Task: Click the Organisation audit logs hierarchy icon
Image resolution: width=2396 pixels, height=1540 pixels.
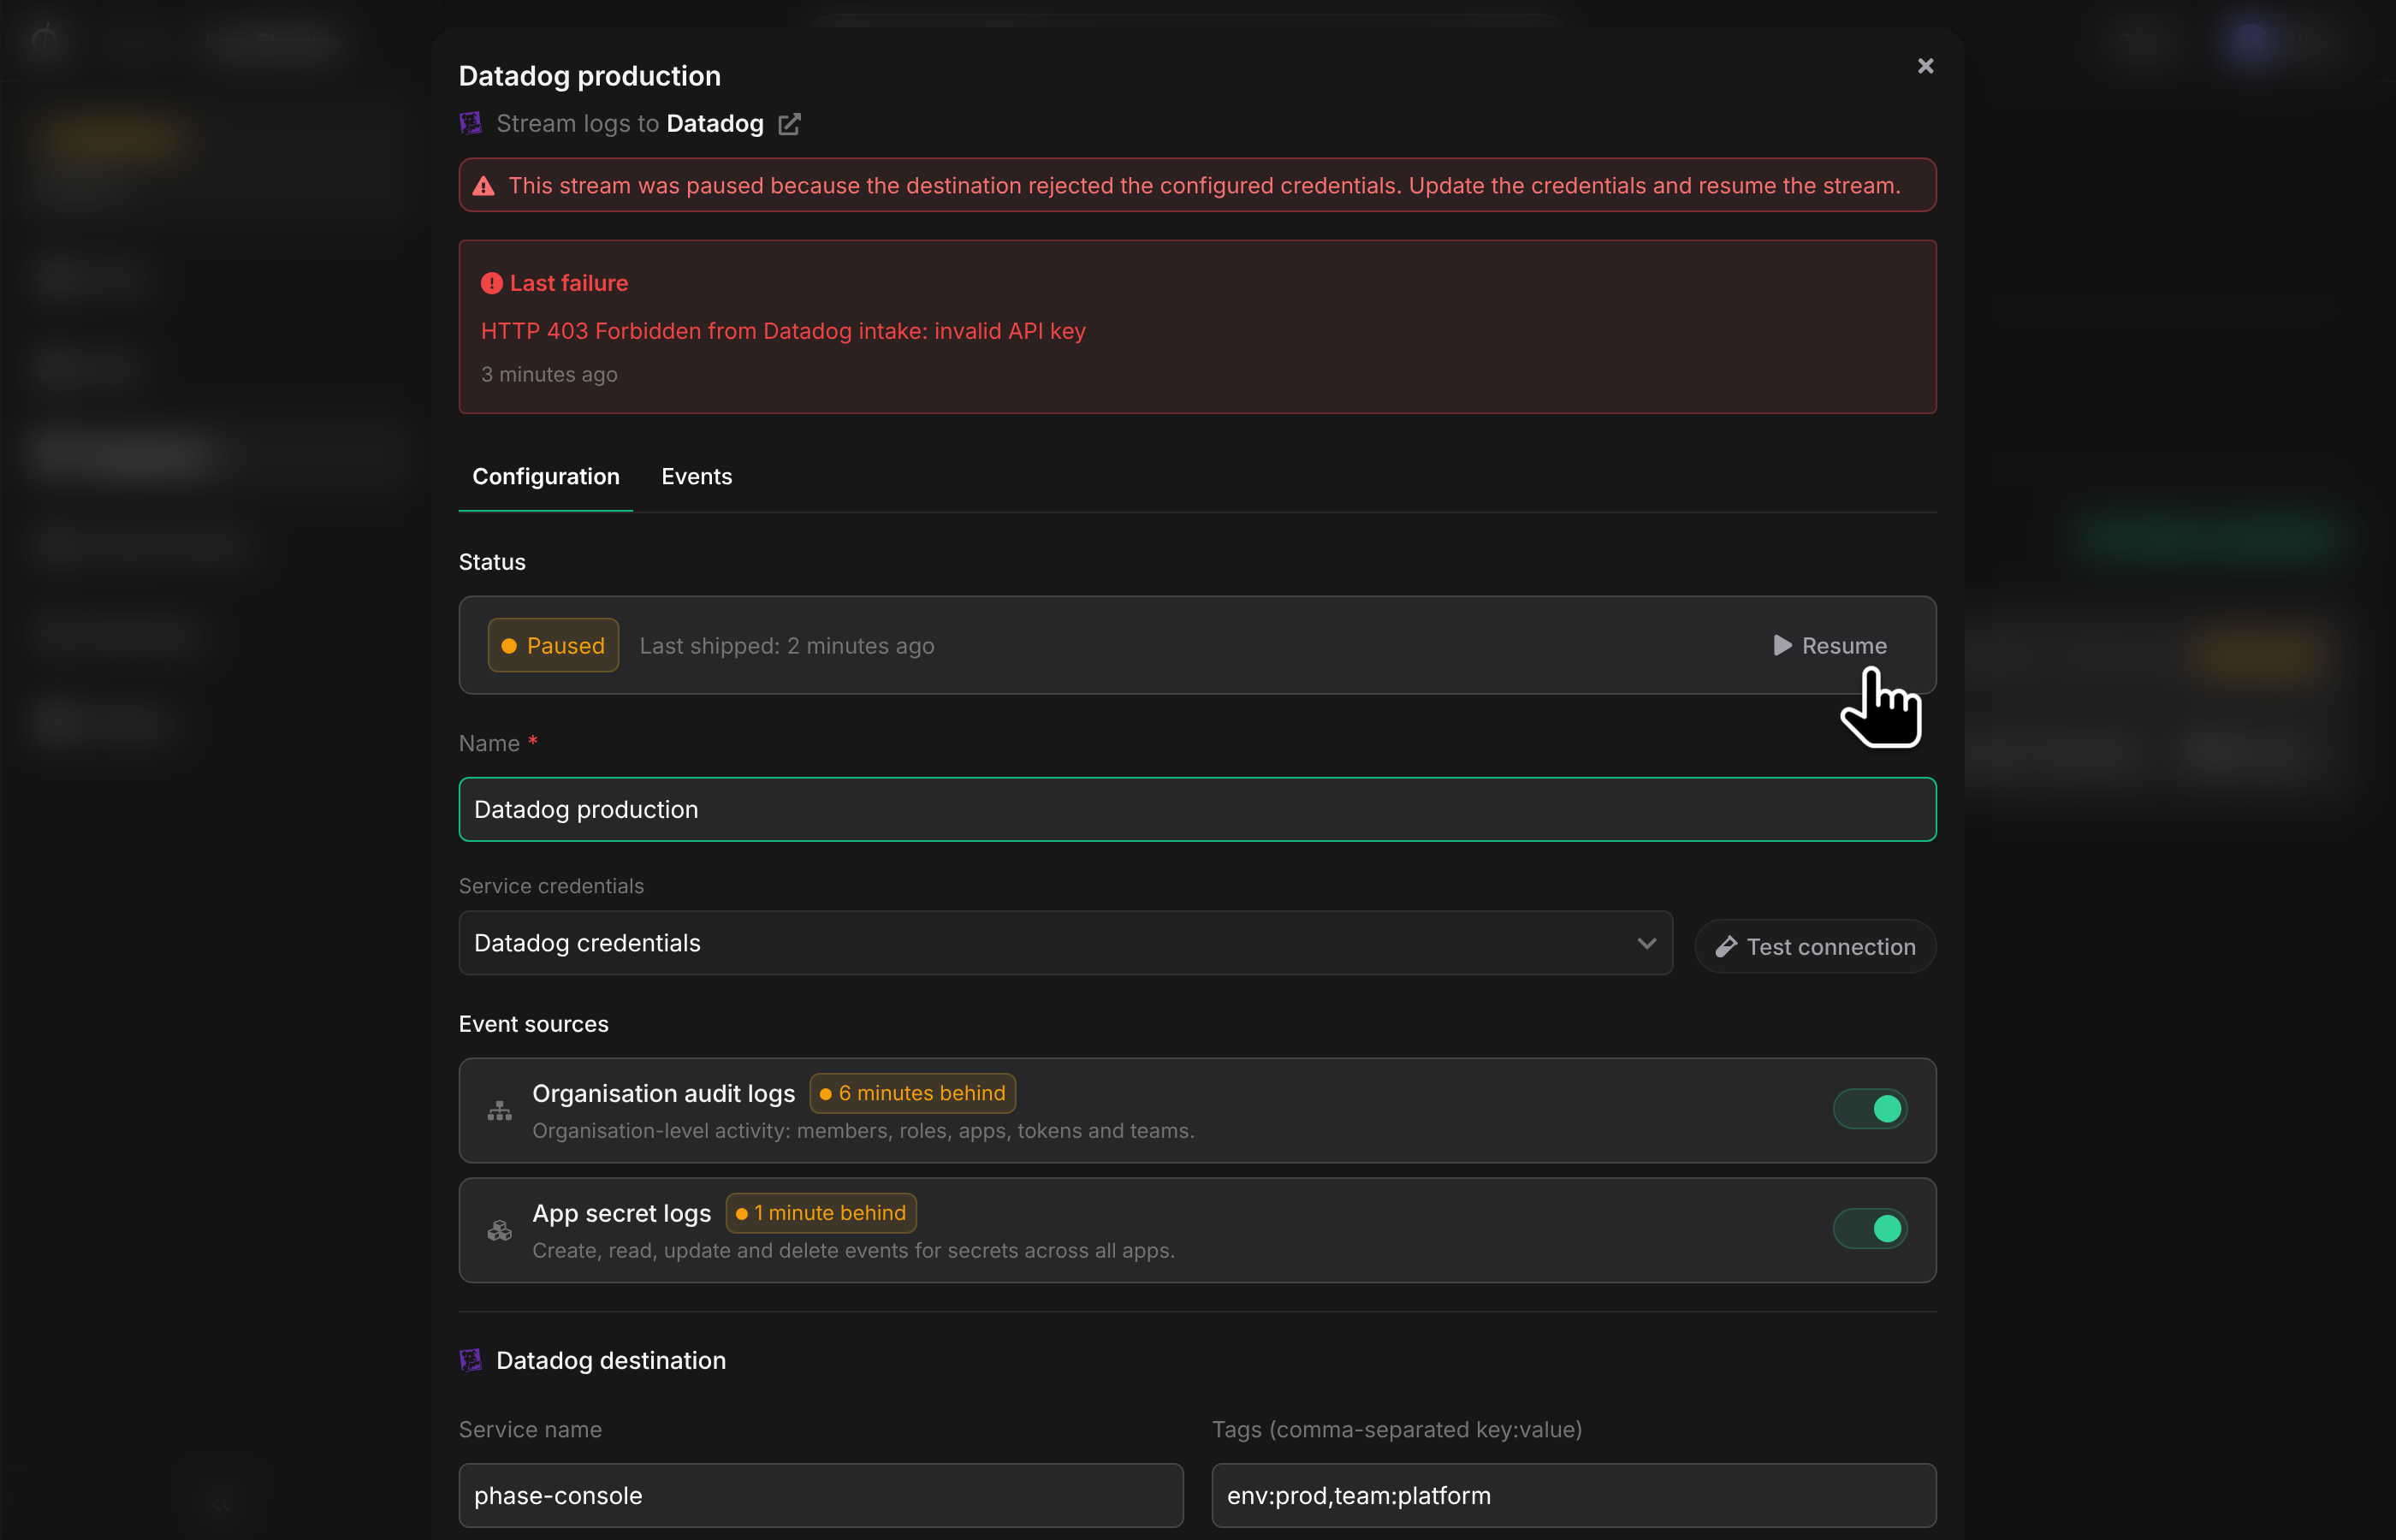Action: pos(499,1110)
